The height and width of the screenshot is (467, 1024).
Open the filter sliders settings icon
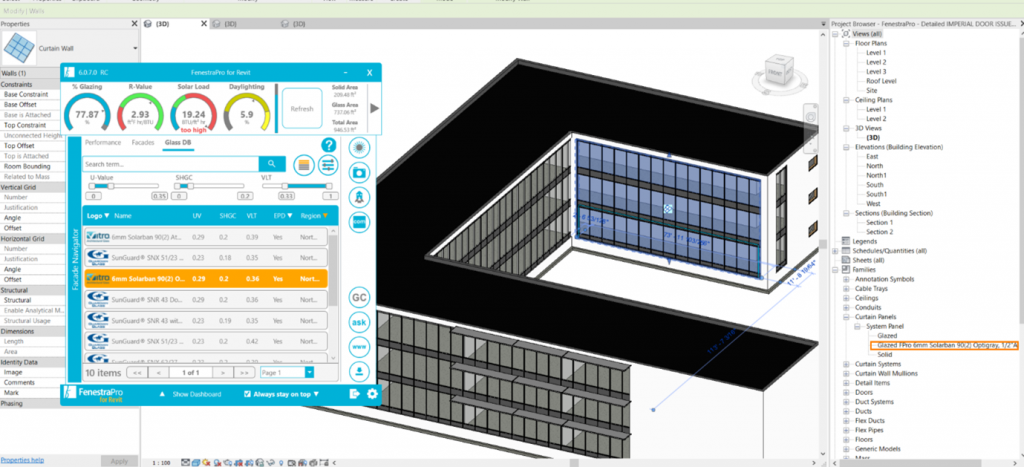[328, 165]
